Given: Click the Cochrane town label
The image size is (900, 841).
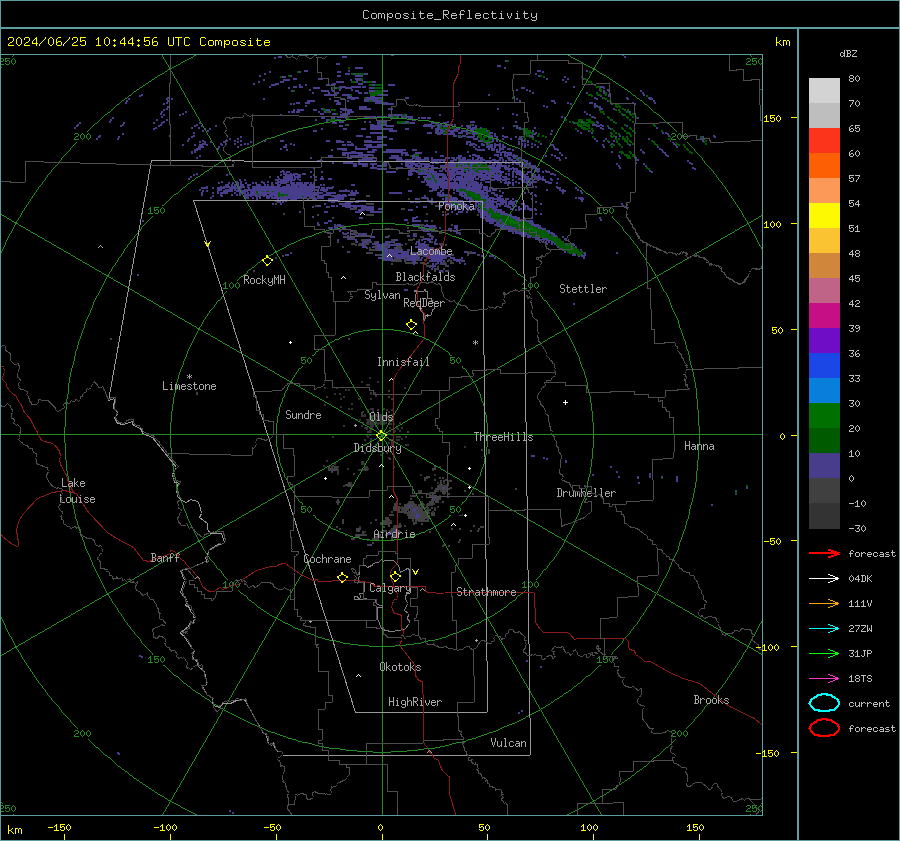Looking at the screenshot, I should point(327,559).
